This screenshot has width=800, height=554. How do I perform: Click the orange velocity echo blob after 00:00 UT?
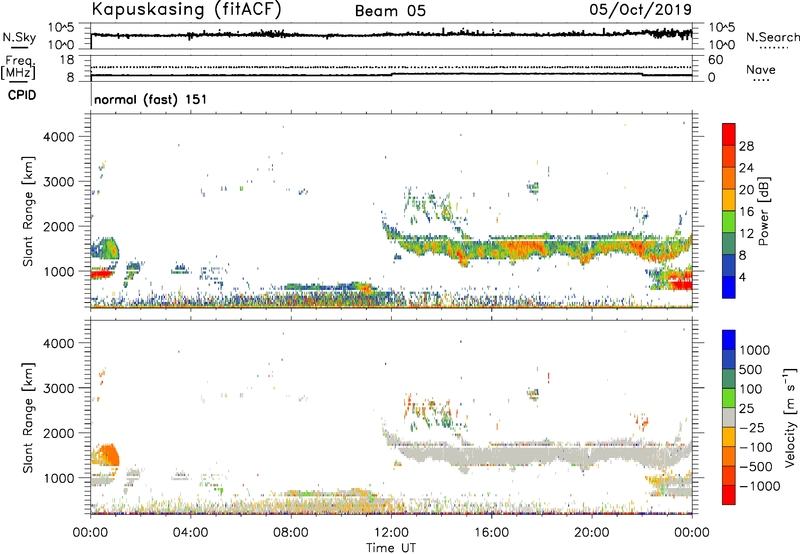click(106, 455)
